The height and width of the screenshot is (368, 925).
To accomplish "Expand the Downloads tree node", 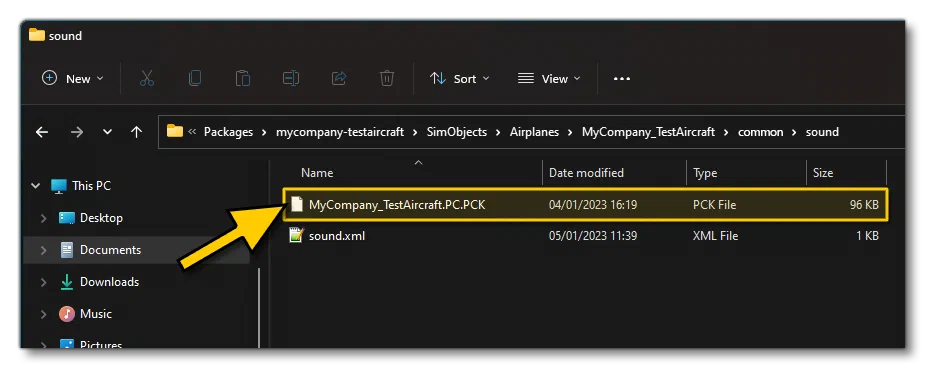I will click(x=44, y=282).
